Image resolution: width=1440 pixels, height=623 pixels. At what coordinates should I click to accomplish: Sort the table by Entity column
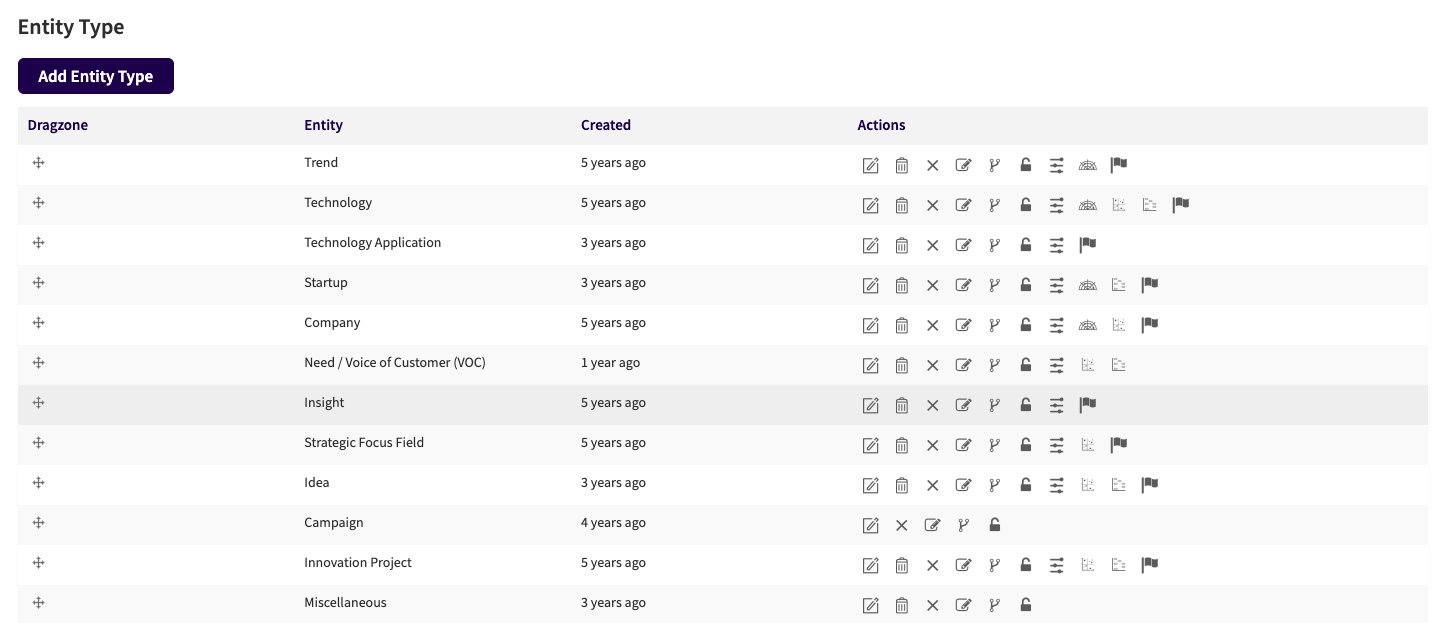[x=323, y=125]
